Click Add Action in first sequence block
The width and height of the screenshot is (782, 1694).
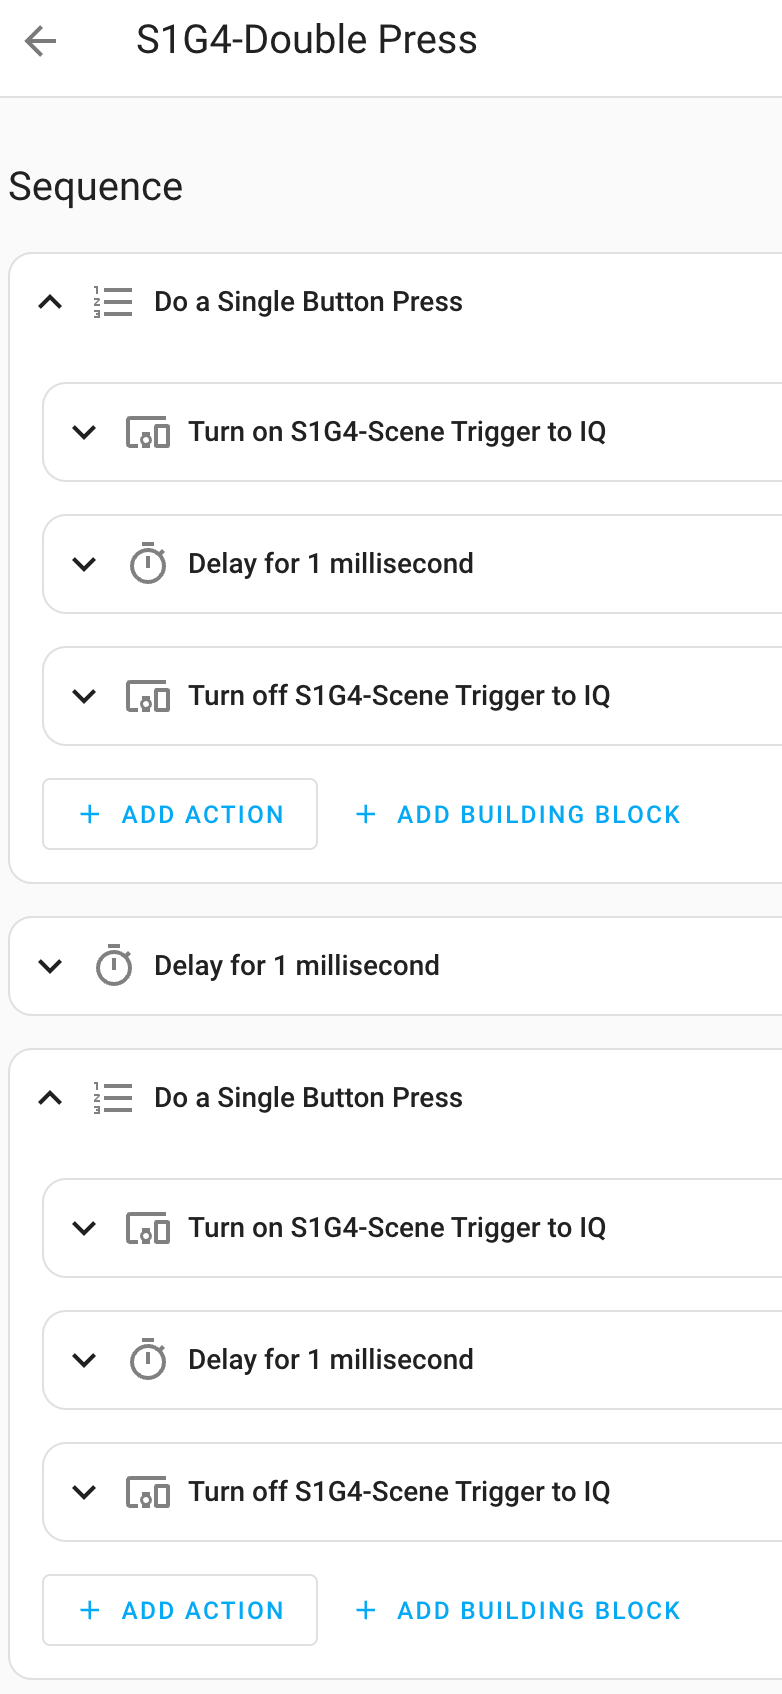click(180, 814)
